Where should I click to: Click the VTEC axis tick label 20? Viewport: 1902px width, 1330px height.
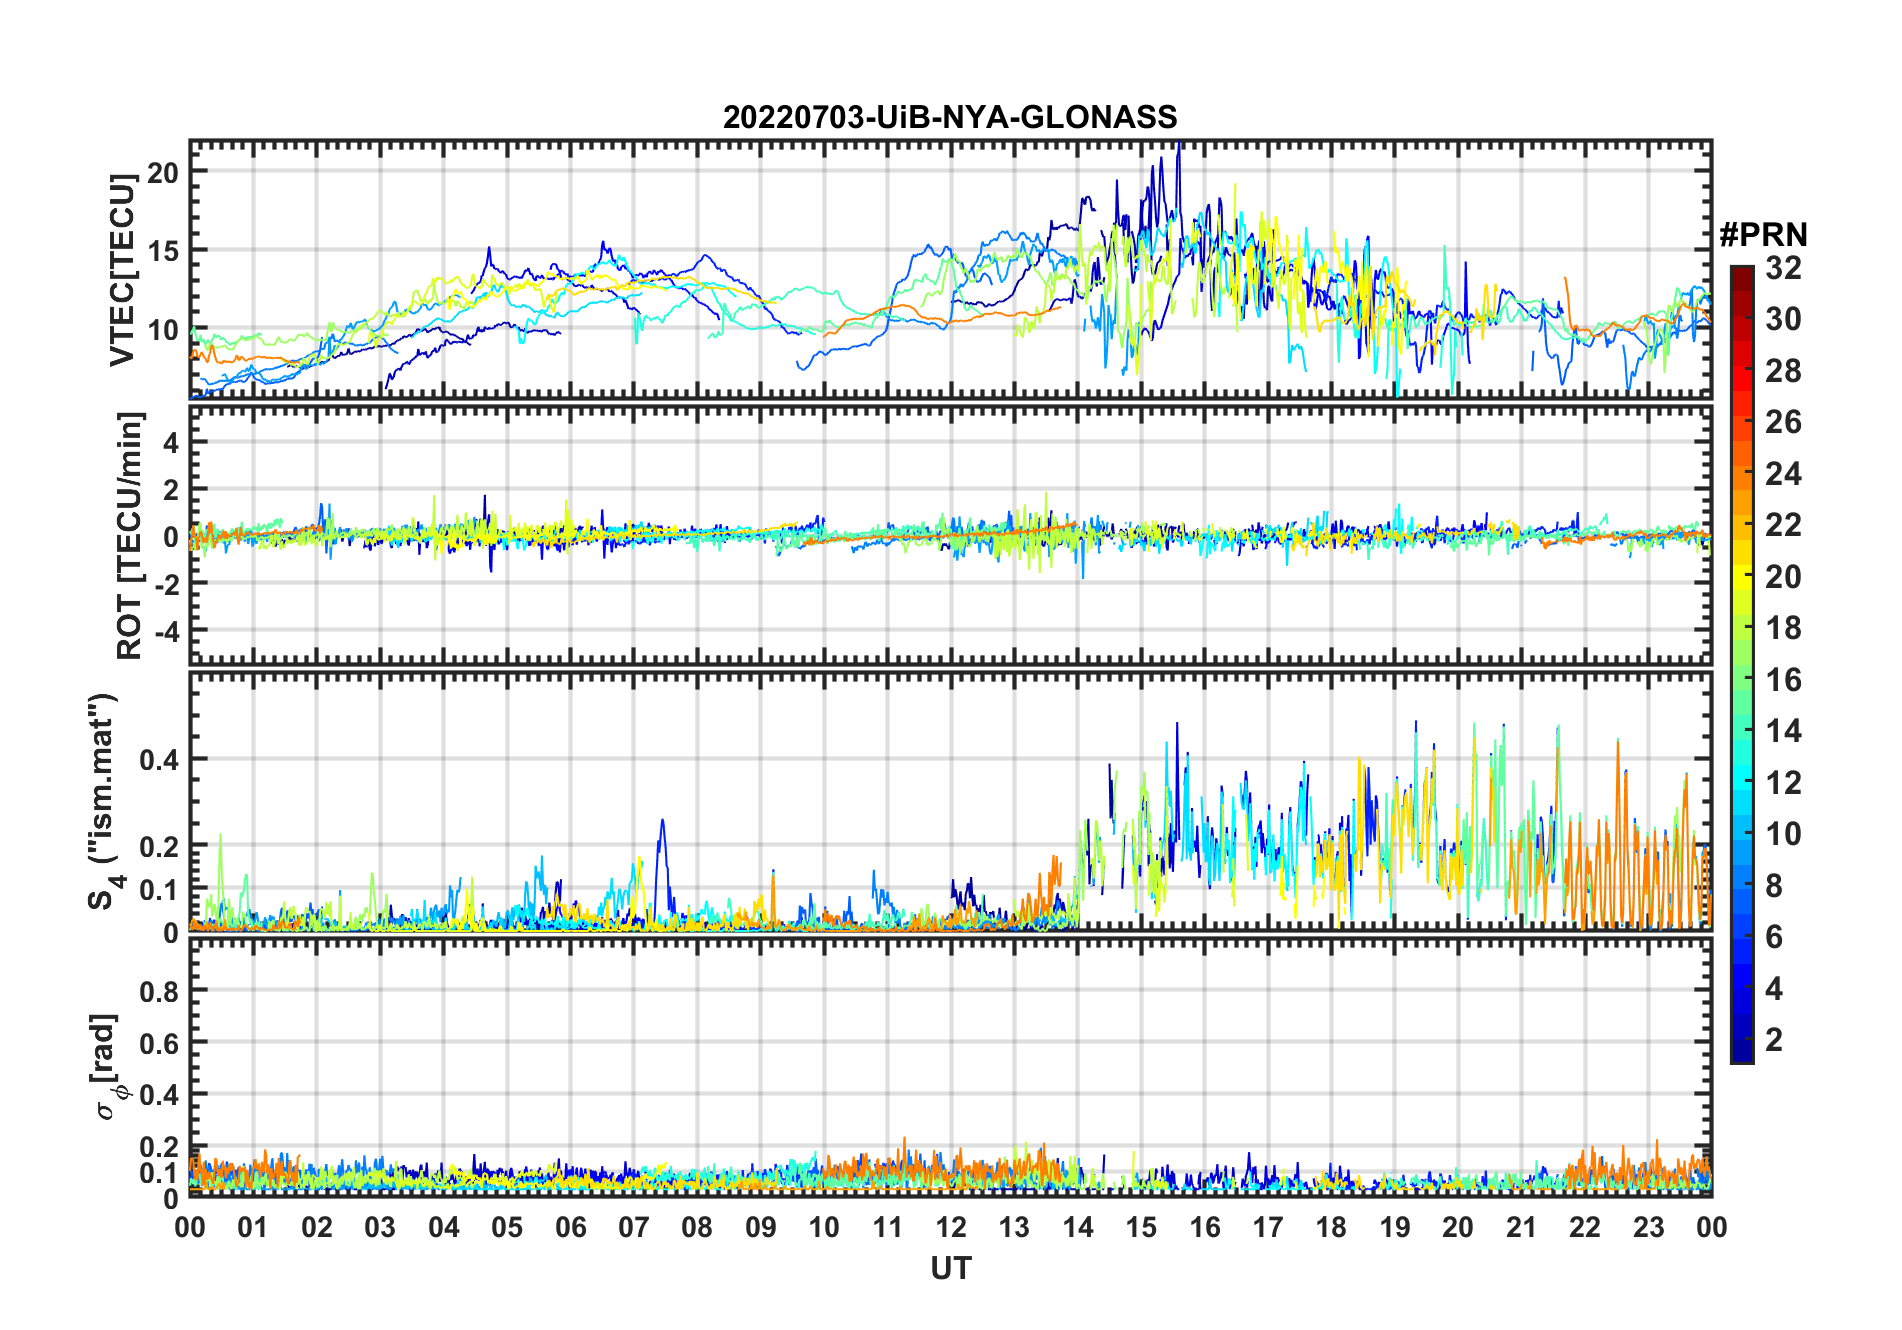click(x=163, y=172)
